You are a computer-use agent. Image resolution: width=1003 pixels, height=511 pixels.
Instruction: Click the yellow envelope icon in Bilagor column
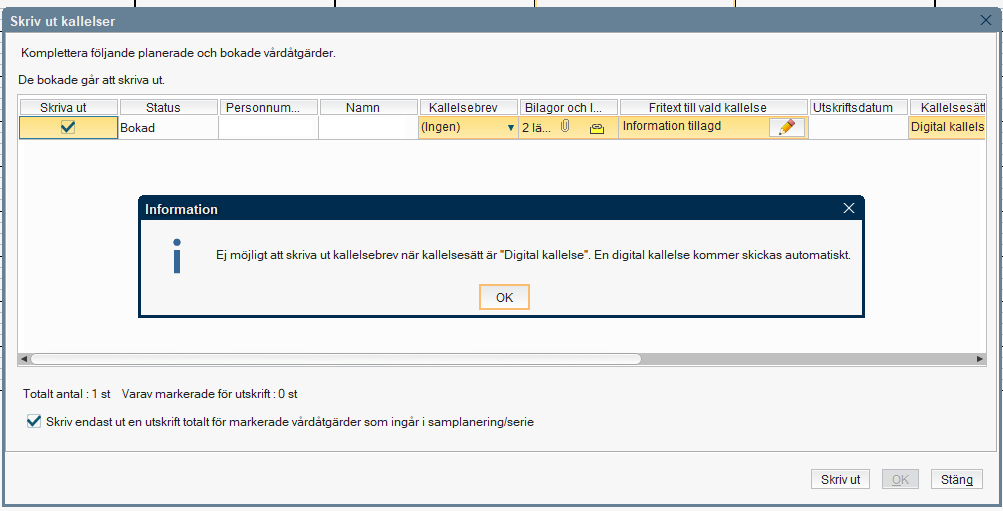click(597, 128)
